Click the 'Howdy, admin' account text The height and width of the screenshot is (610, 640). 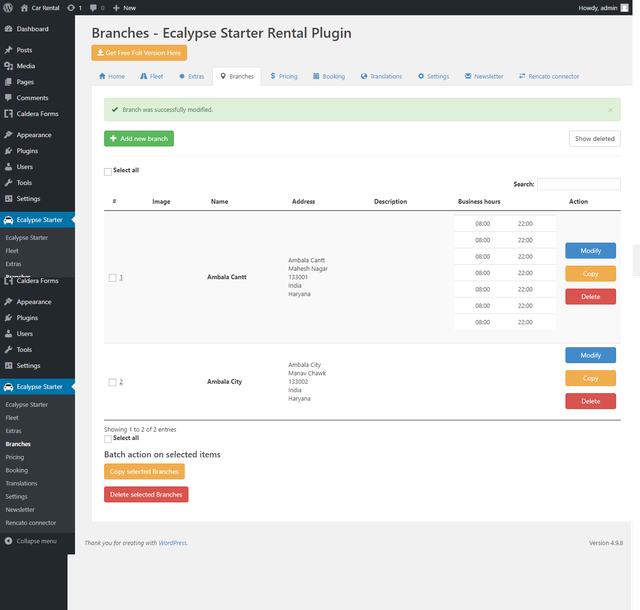(x=598, y=8)
